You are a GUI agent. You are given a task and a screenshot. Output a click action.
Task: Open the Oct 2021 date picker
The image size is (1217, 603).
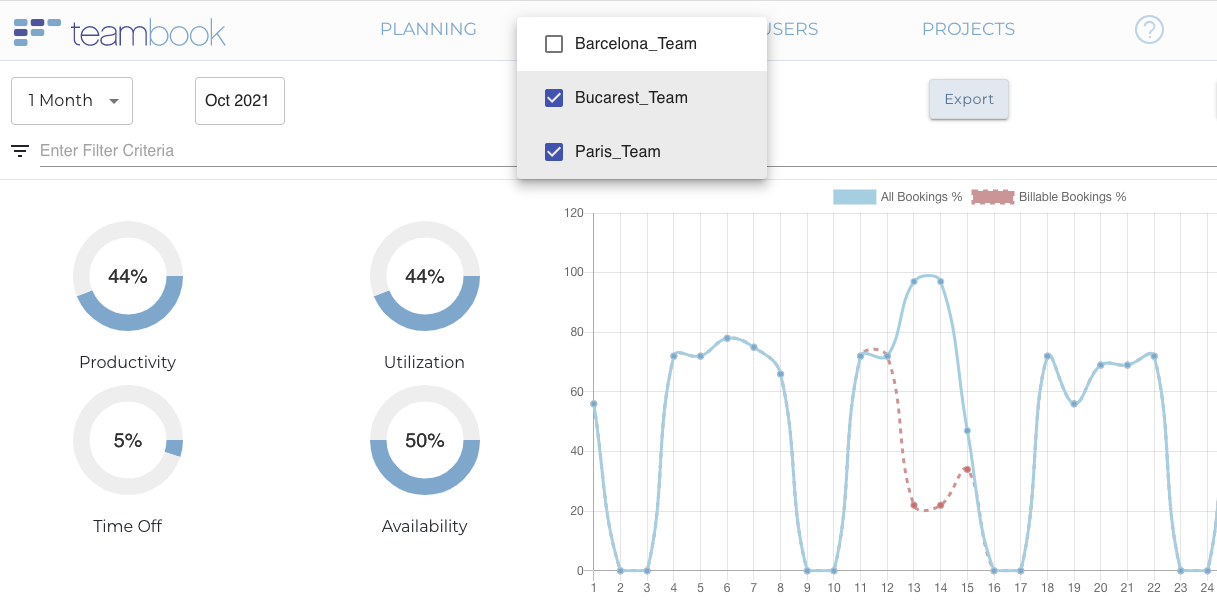tap(239, 101)
